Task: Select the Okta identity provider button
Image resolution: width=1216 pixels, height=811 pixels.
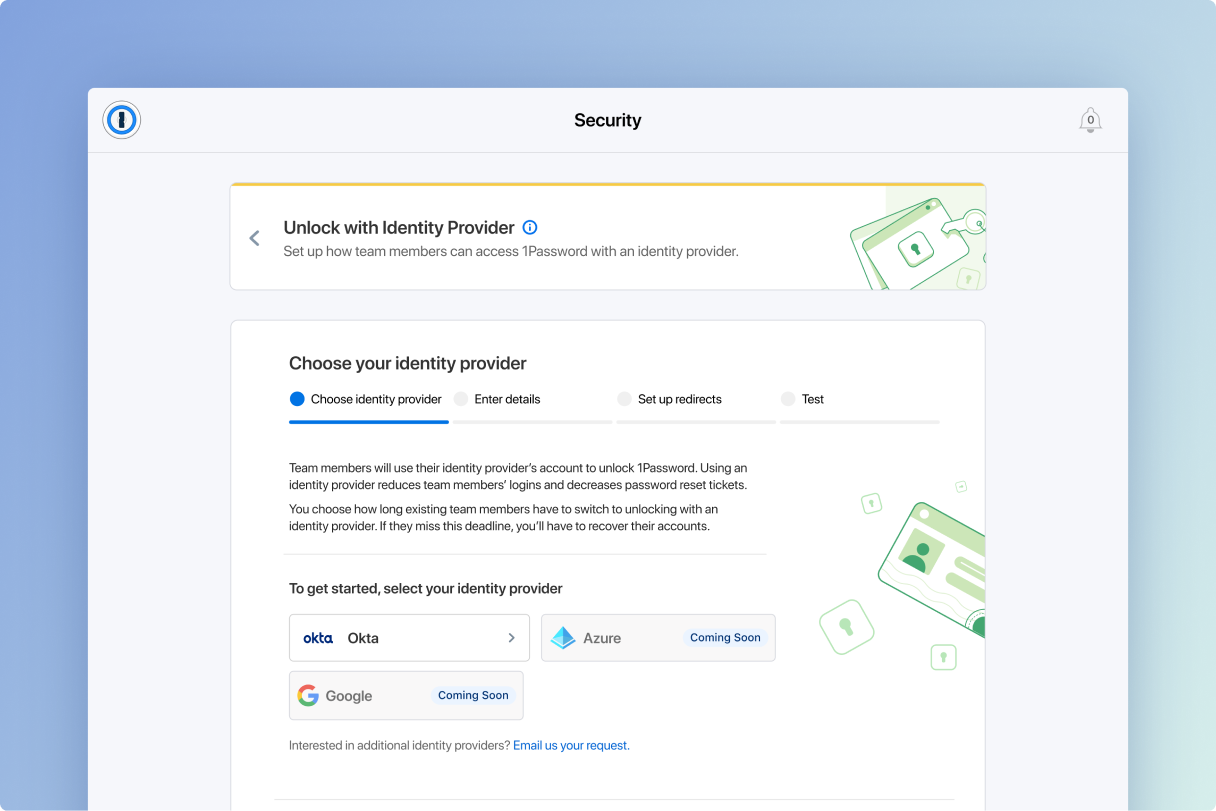Action: click(x=409, y=638)
